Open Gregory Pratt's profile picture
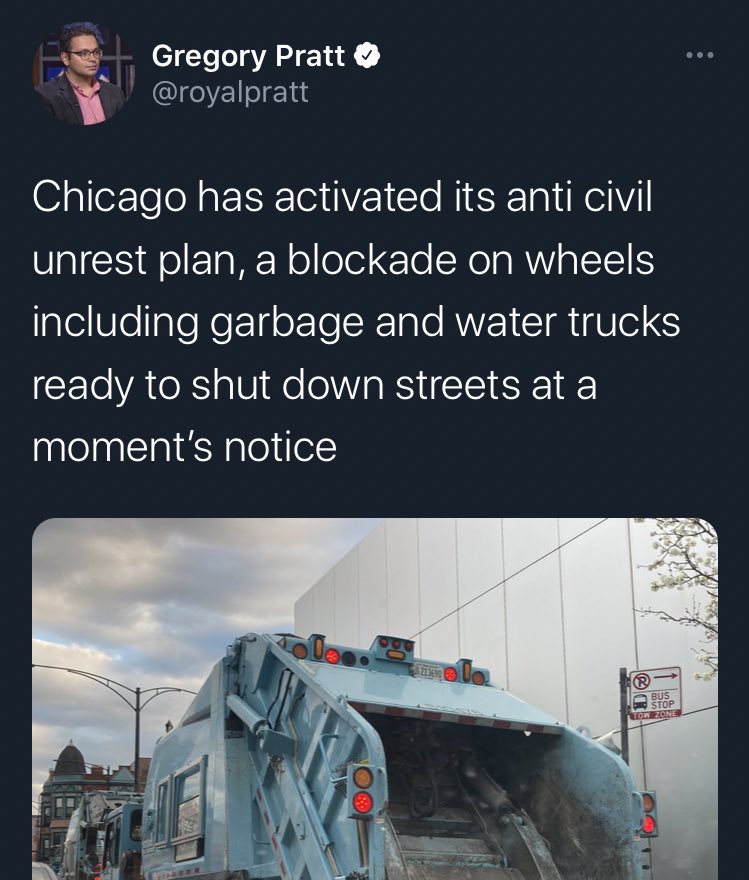Screen dimensions: 749x880 tap(84, 74)
